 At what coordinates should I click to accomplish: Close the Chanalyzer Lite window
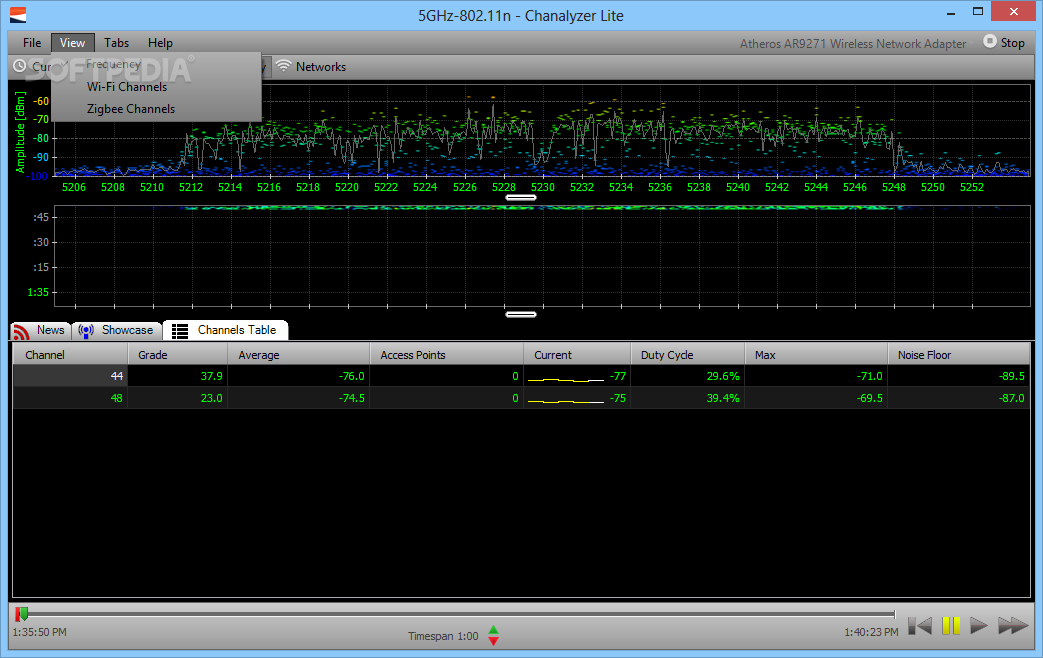pyautogui.click(x=1014, y=11)
